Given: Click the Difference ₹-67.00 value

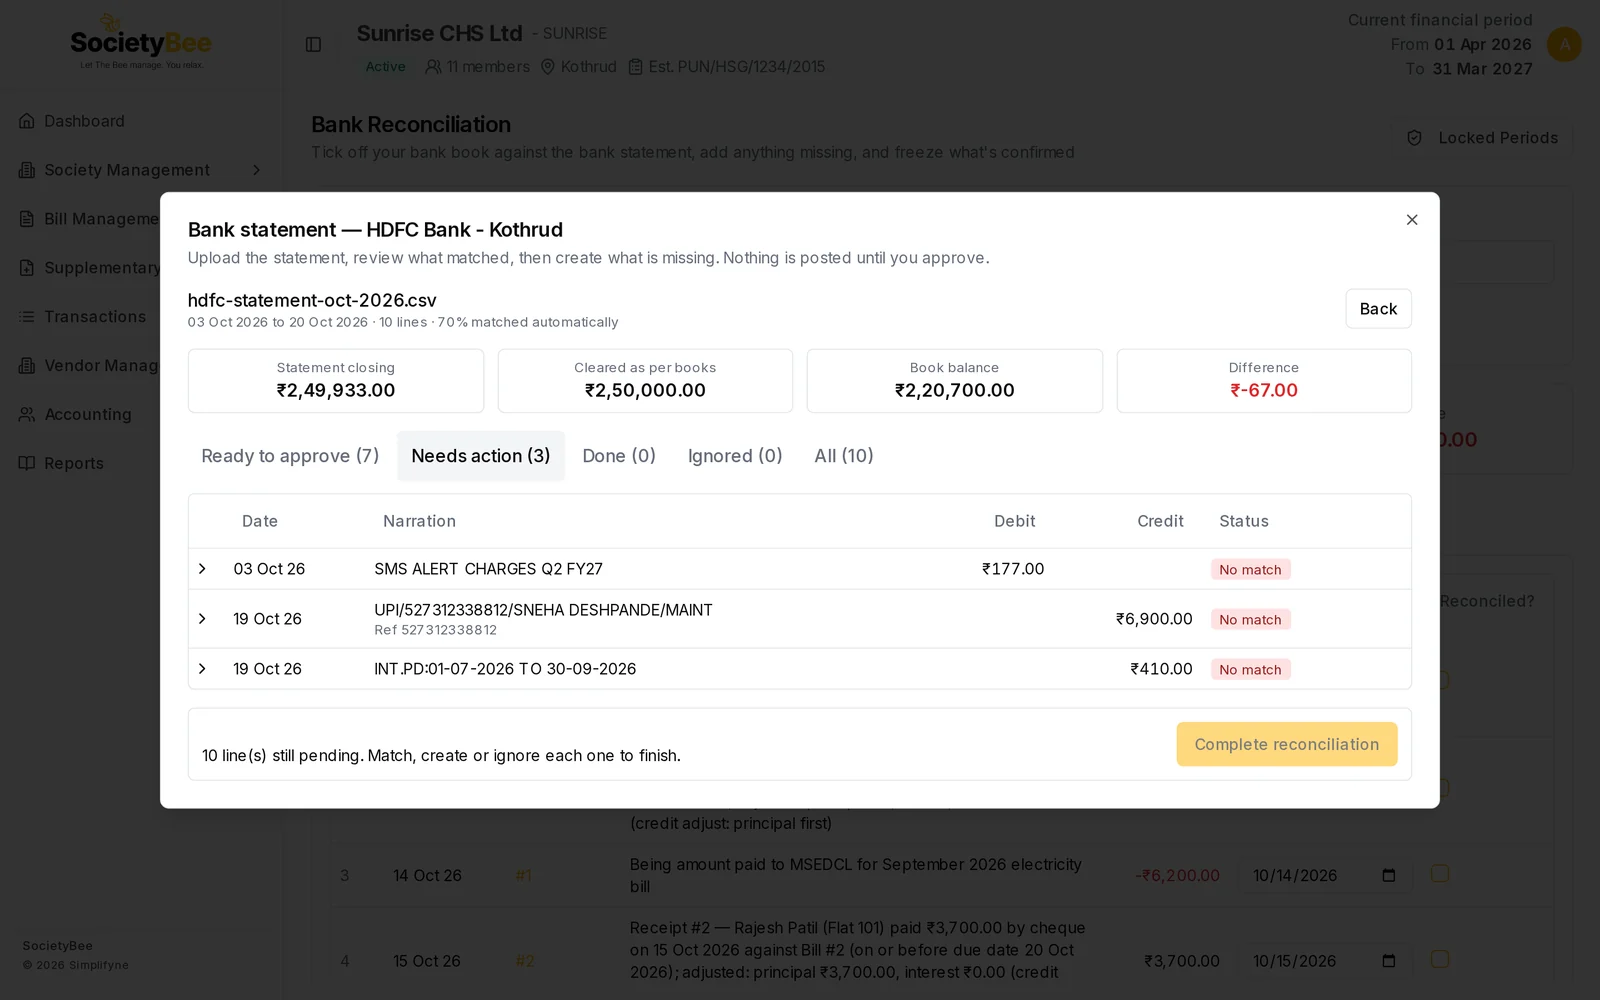Looking at the screenshot, I should (1264, 391).
